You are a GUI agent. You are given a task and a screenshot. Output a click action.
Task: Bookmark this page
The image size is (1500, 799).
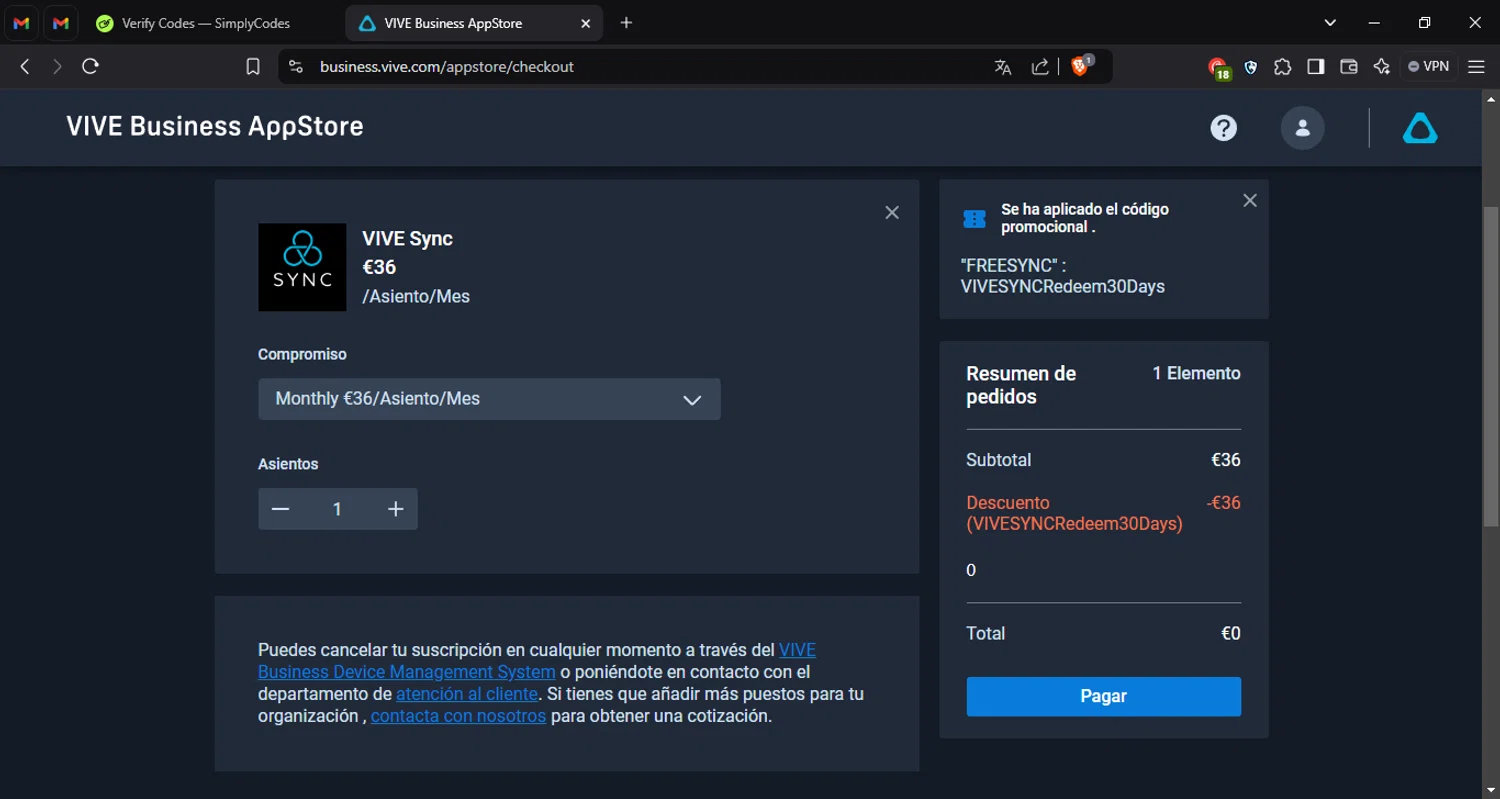[253, 67]
